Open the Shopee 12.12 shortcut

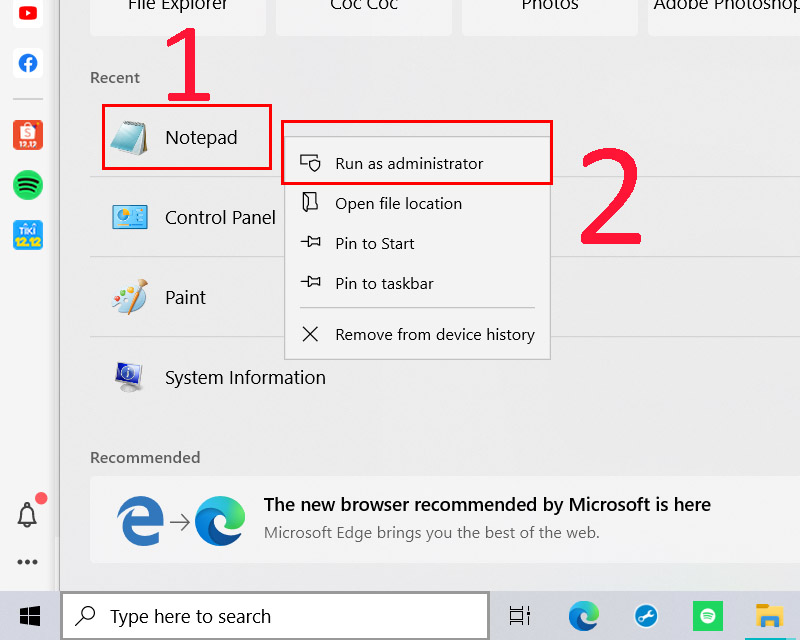tap(27, 134)
